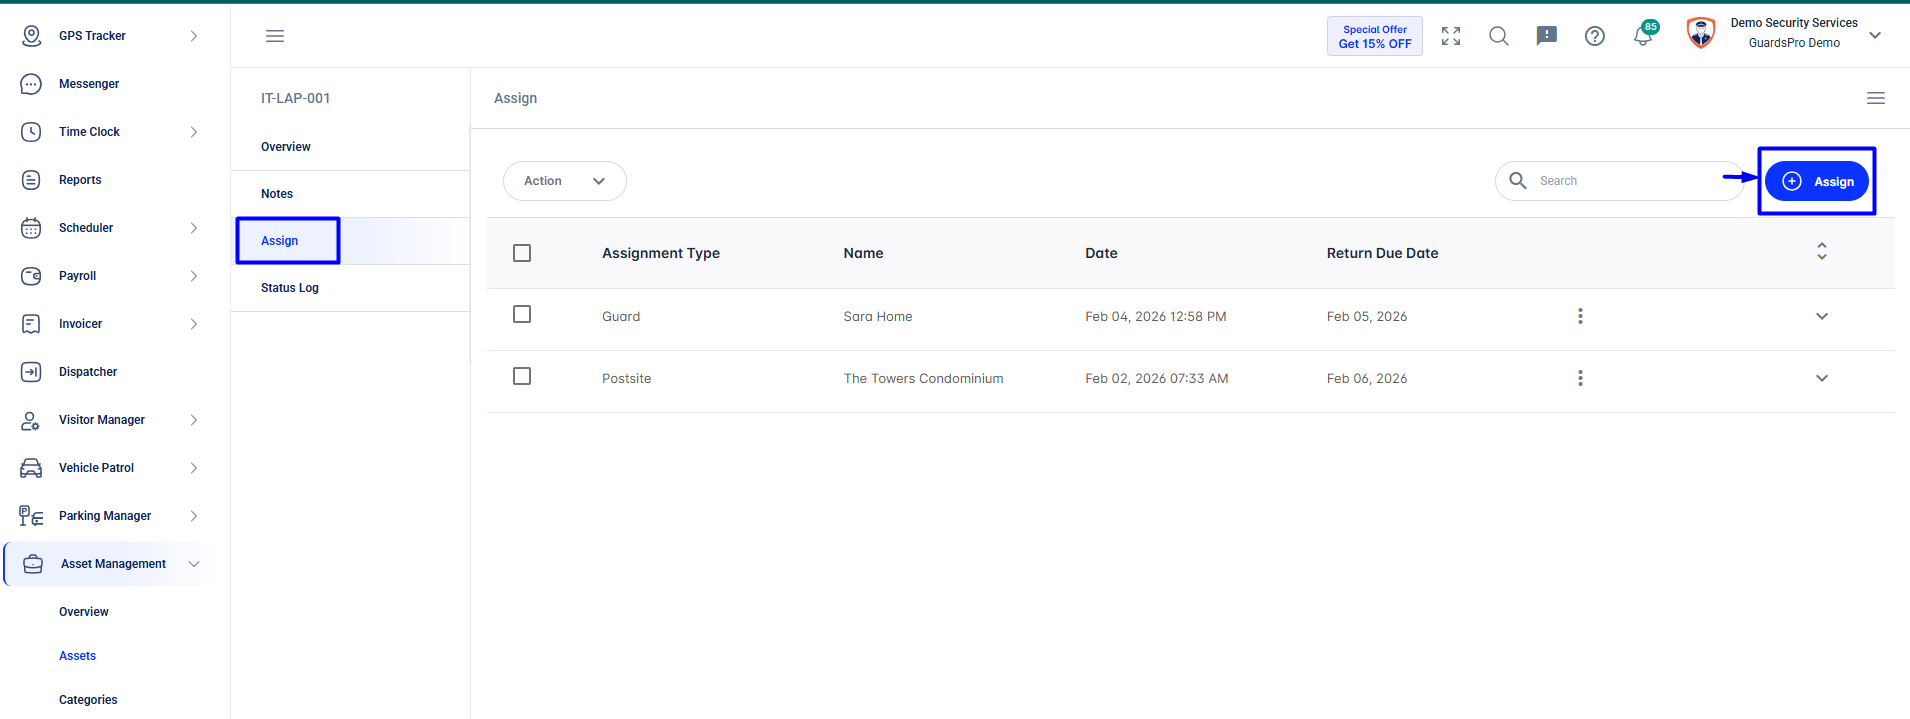Expand GPS Tracker submenu arrow
Viewport: 1910px width, 719px height.
click(x=194, y=36)
